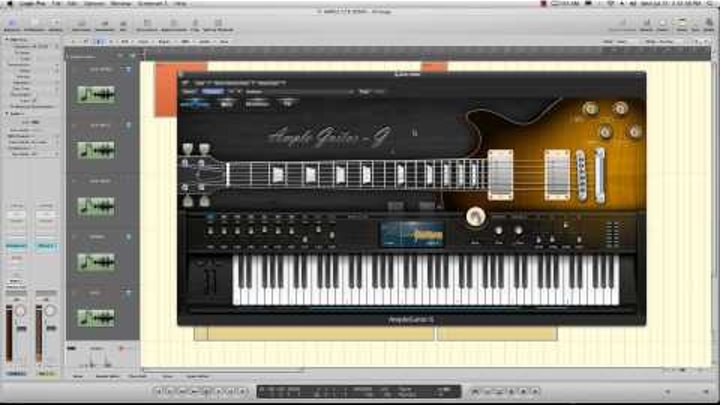720x405 pixels.
Task: Switch to the Main tab in Ample Guitar
Action: (x=195, y=102)
